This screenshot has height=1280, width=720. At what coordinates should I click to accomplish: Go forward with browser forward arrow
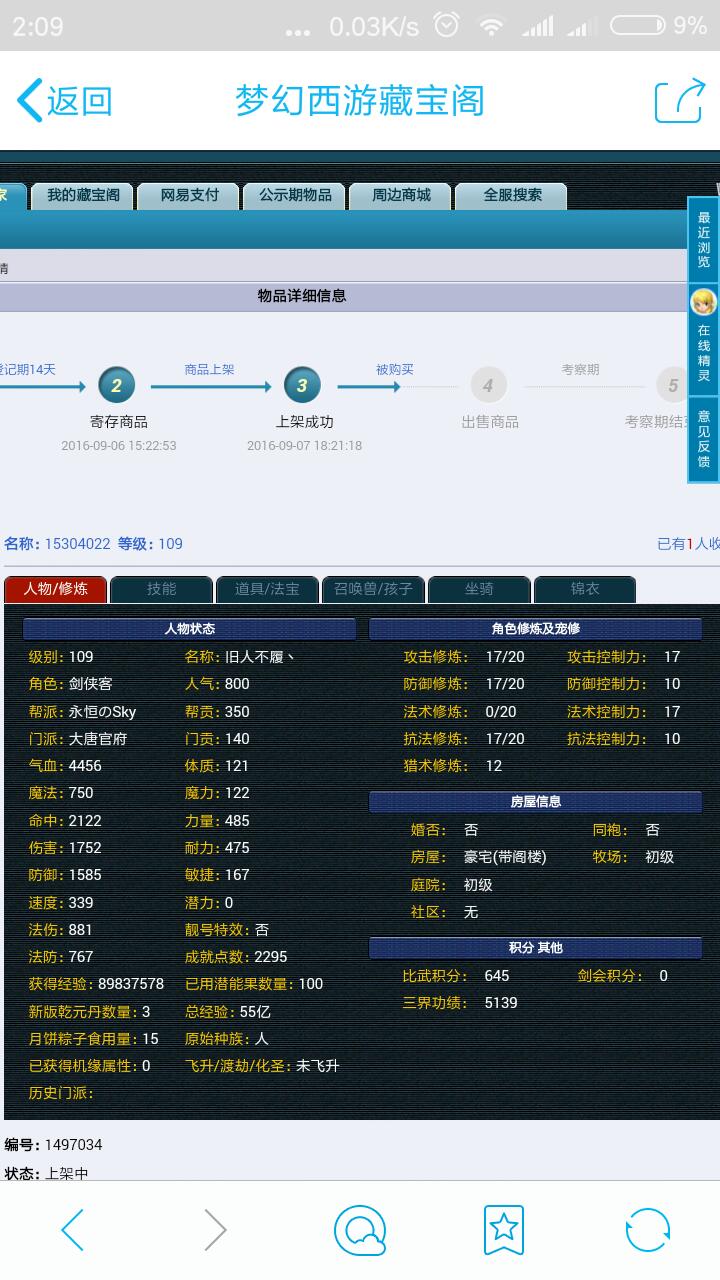click(215, 1230)
